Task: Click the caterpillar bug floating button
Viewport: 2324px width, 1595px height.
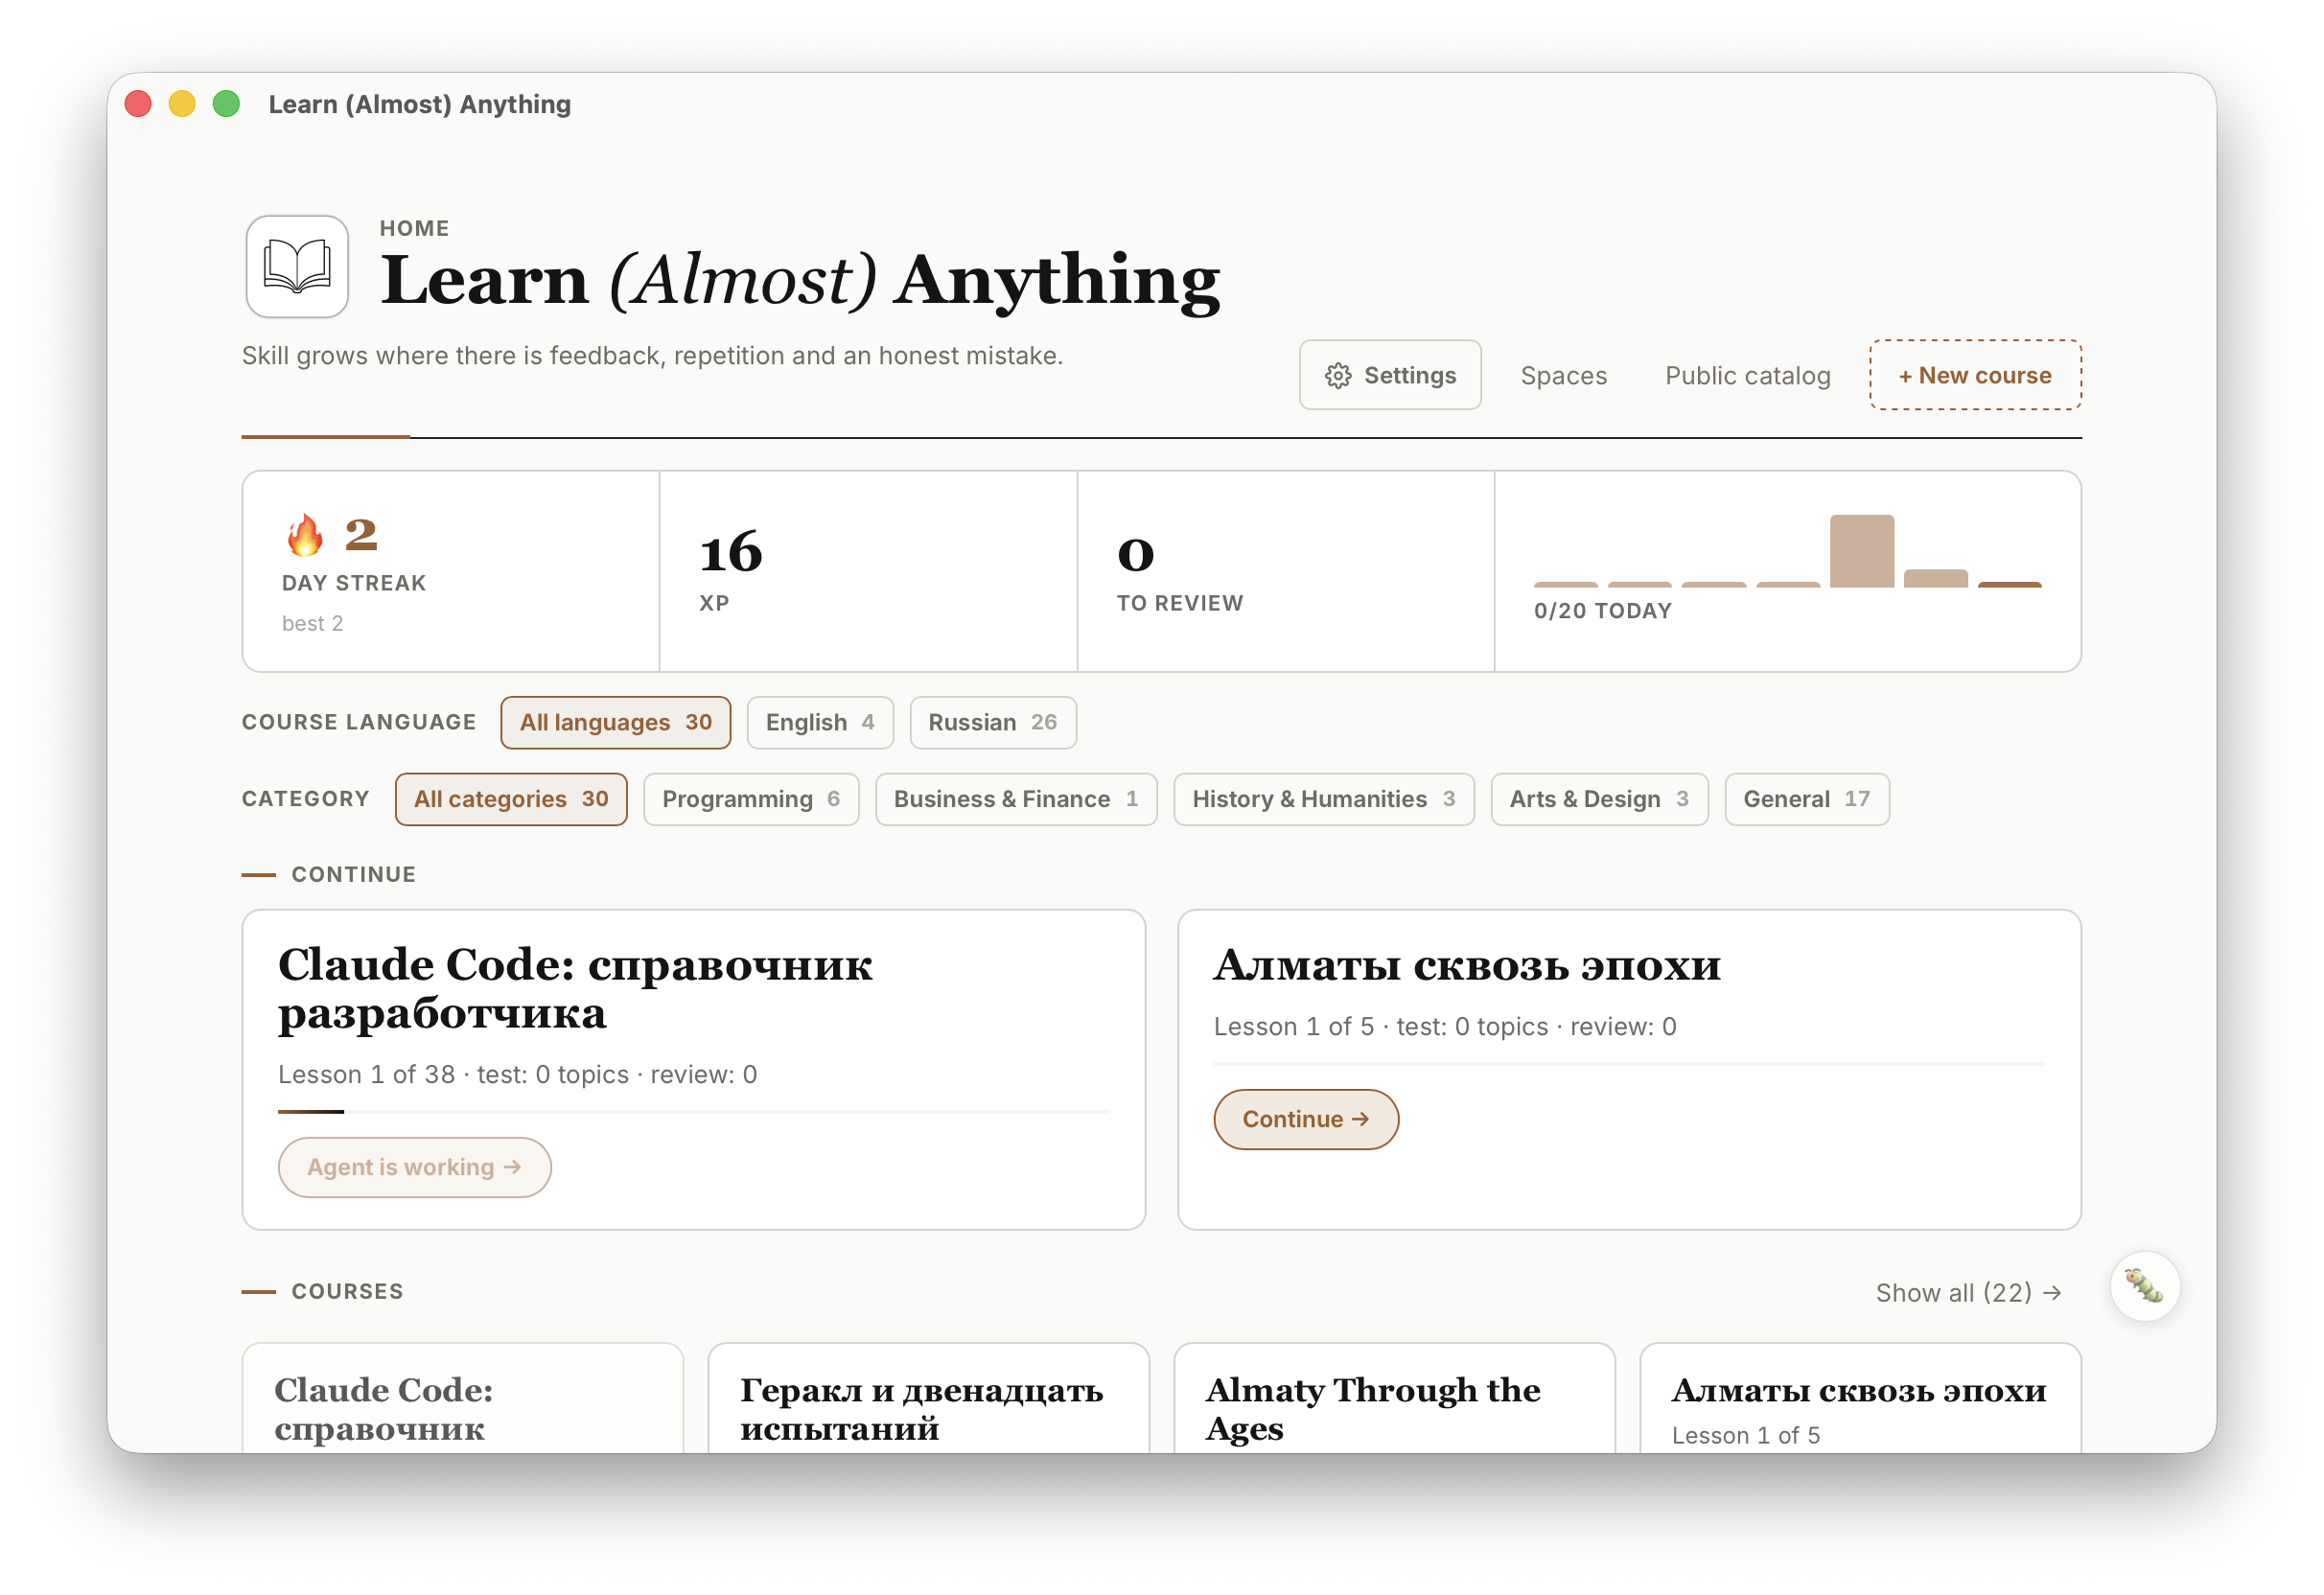Action: point(2144,1286)
